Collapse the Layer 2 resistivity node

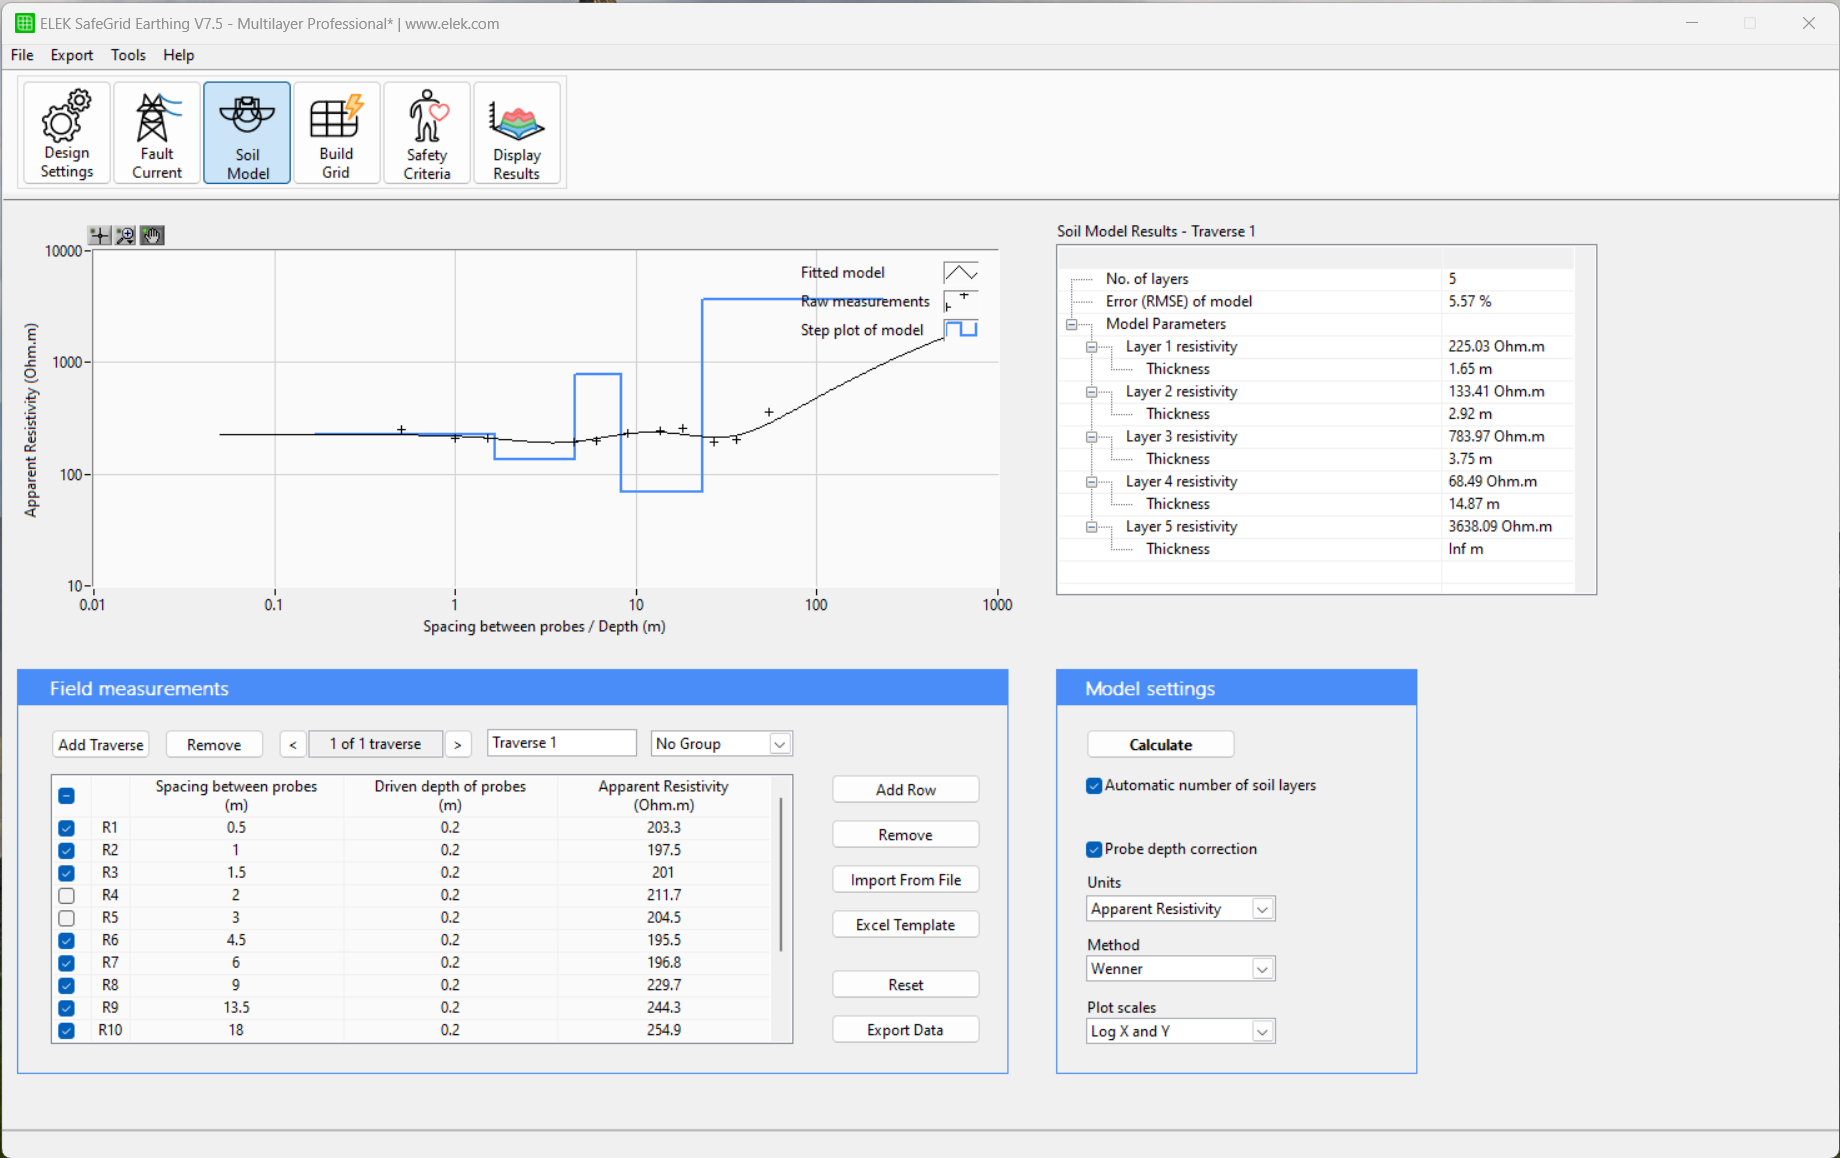(1092, 392)
